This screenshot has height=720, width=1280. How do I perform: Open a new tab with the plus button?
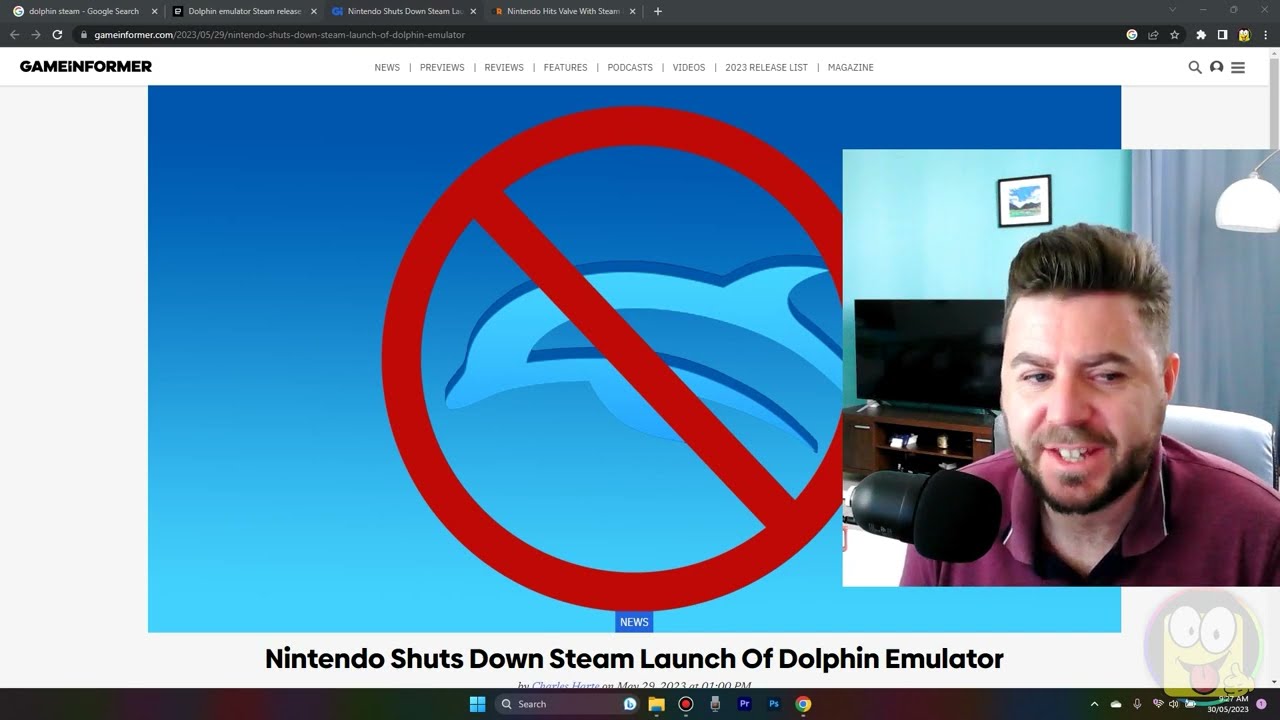[657, 11]
